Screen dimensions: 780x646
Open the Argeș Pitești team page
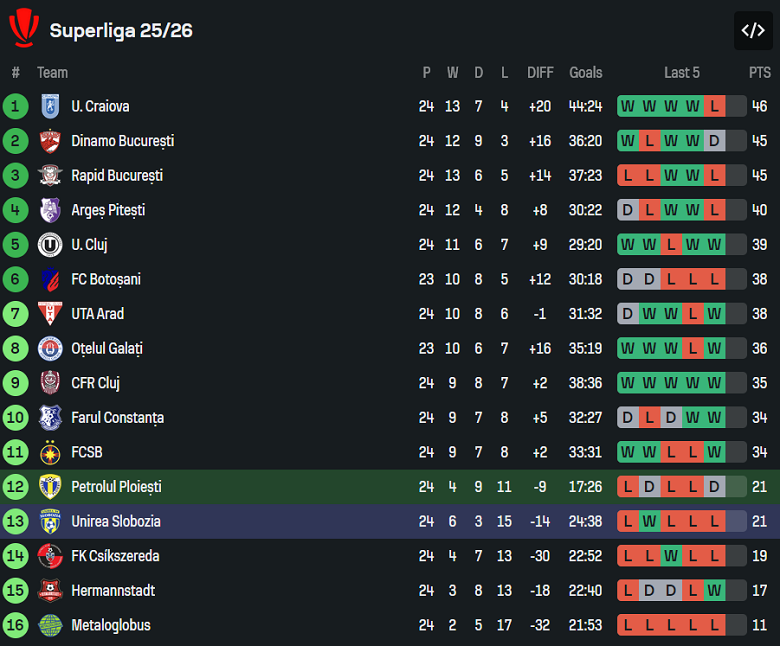pos(108,210)
